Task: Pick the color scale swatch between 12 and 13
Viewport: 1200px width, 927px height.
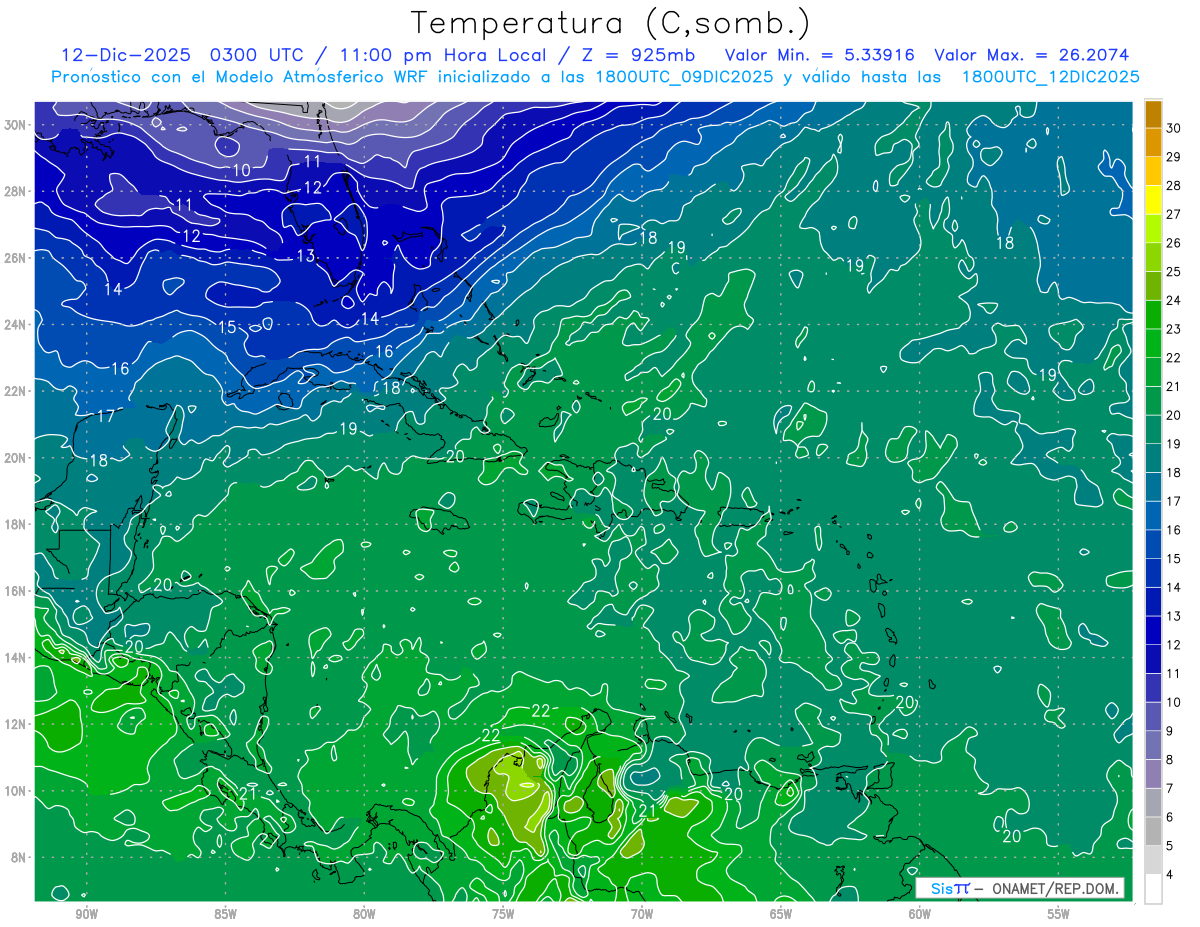Action: 1153,631
